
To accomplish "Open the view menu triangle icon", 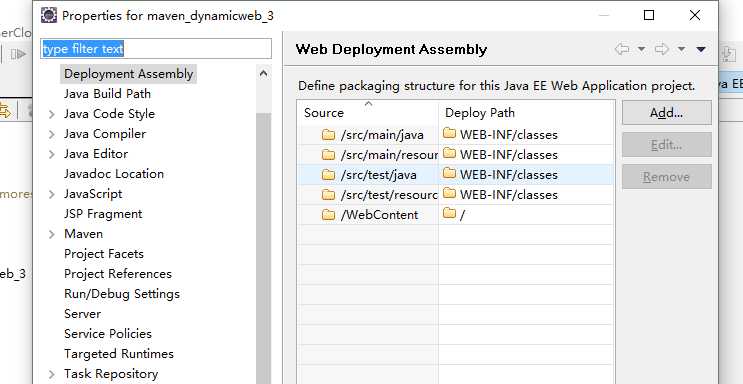I will pos(701,49).
